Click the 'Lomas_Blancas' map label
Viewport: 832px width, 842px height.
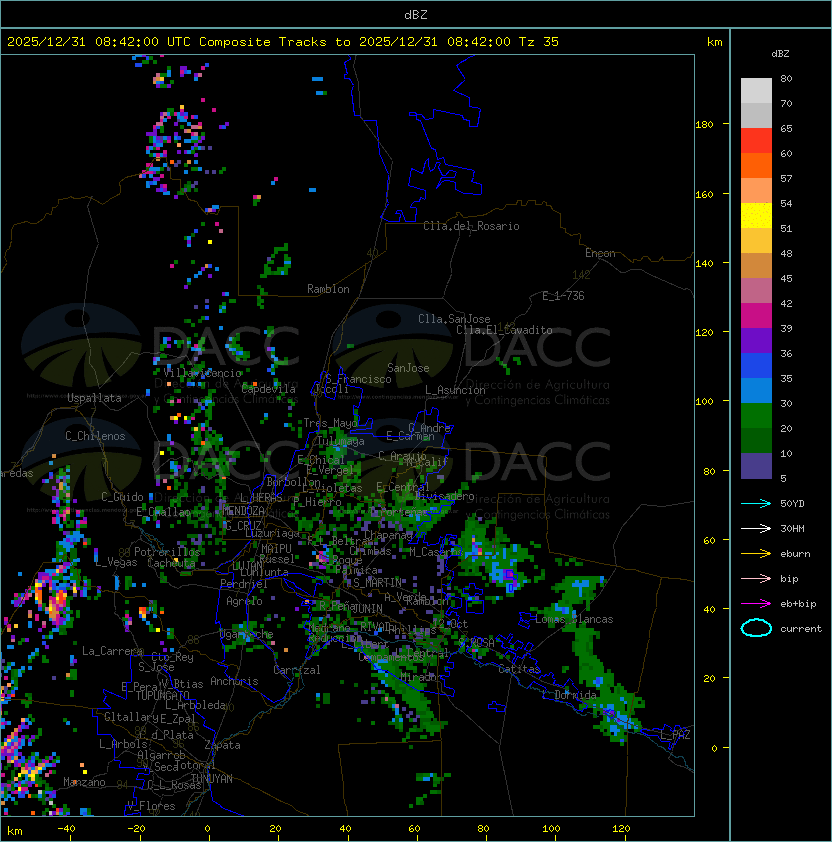click(574, 619)
